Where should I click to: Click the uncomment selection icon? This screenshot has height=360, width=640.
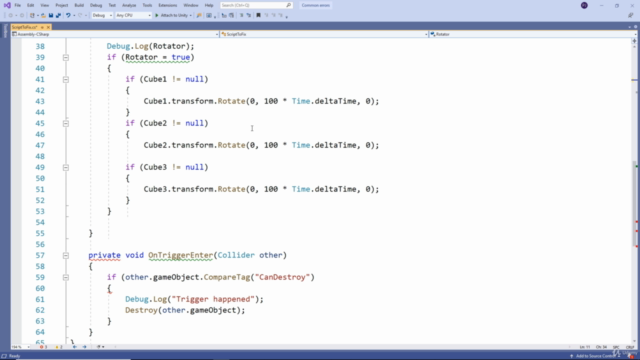tap(249, 16)
